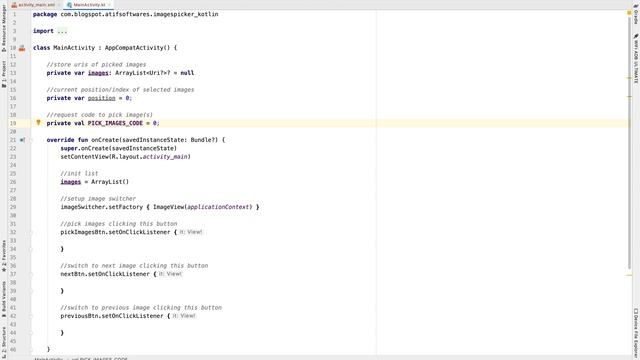The height and width of the screenshot is (360, 640).
Task: Click line number 19 in the gutter
Action: pos(13,123)
